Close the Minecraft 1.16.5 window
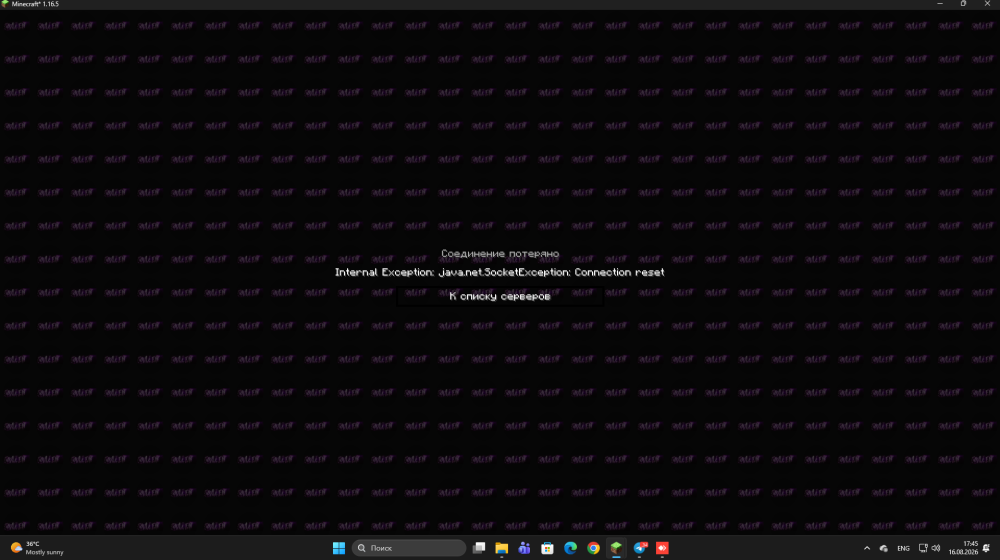The height and width of the screenshot is (560, 1000). (x=987, y=4)
